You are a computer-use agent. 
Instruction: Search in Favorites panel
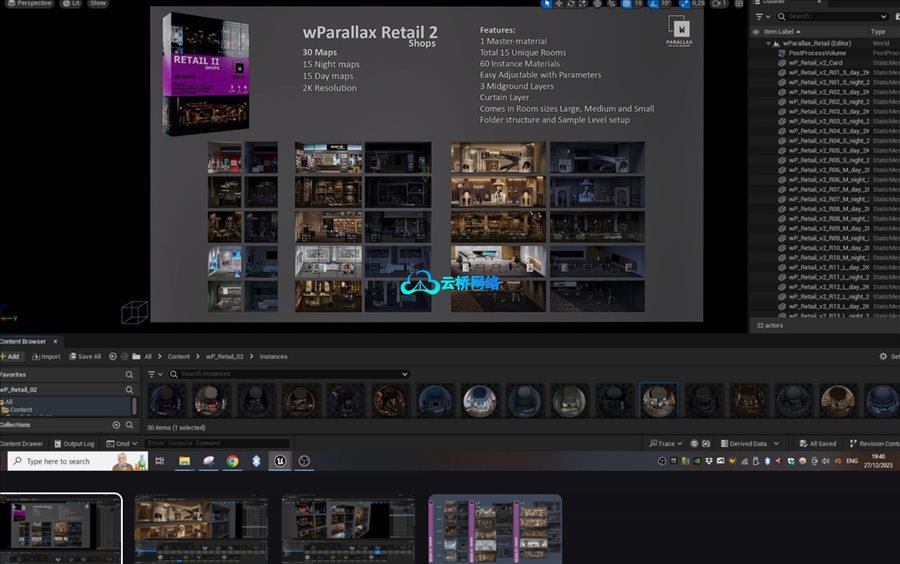point(129,375)
